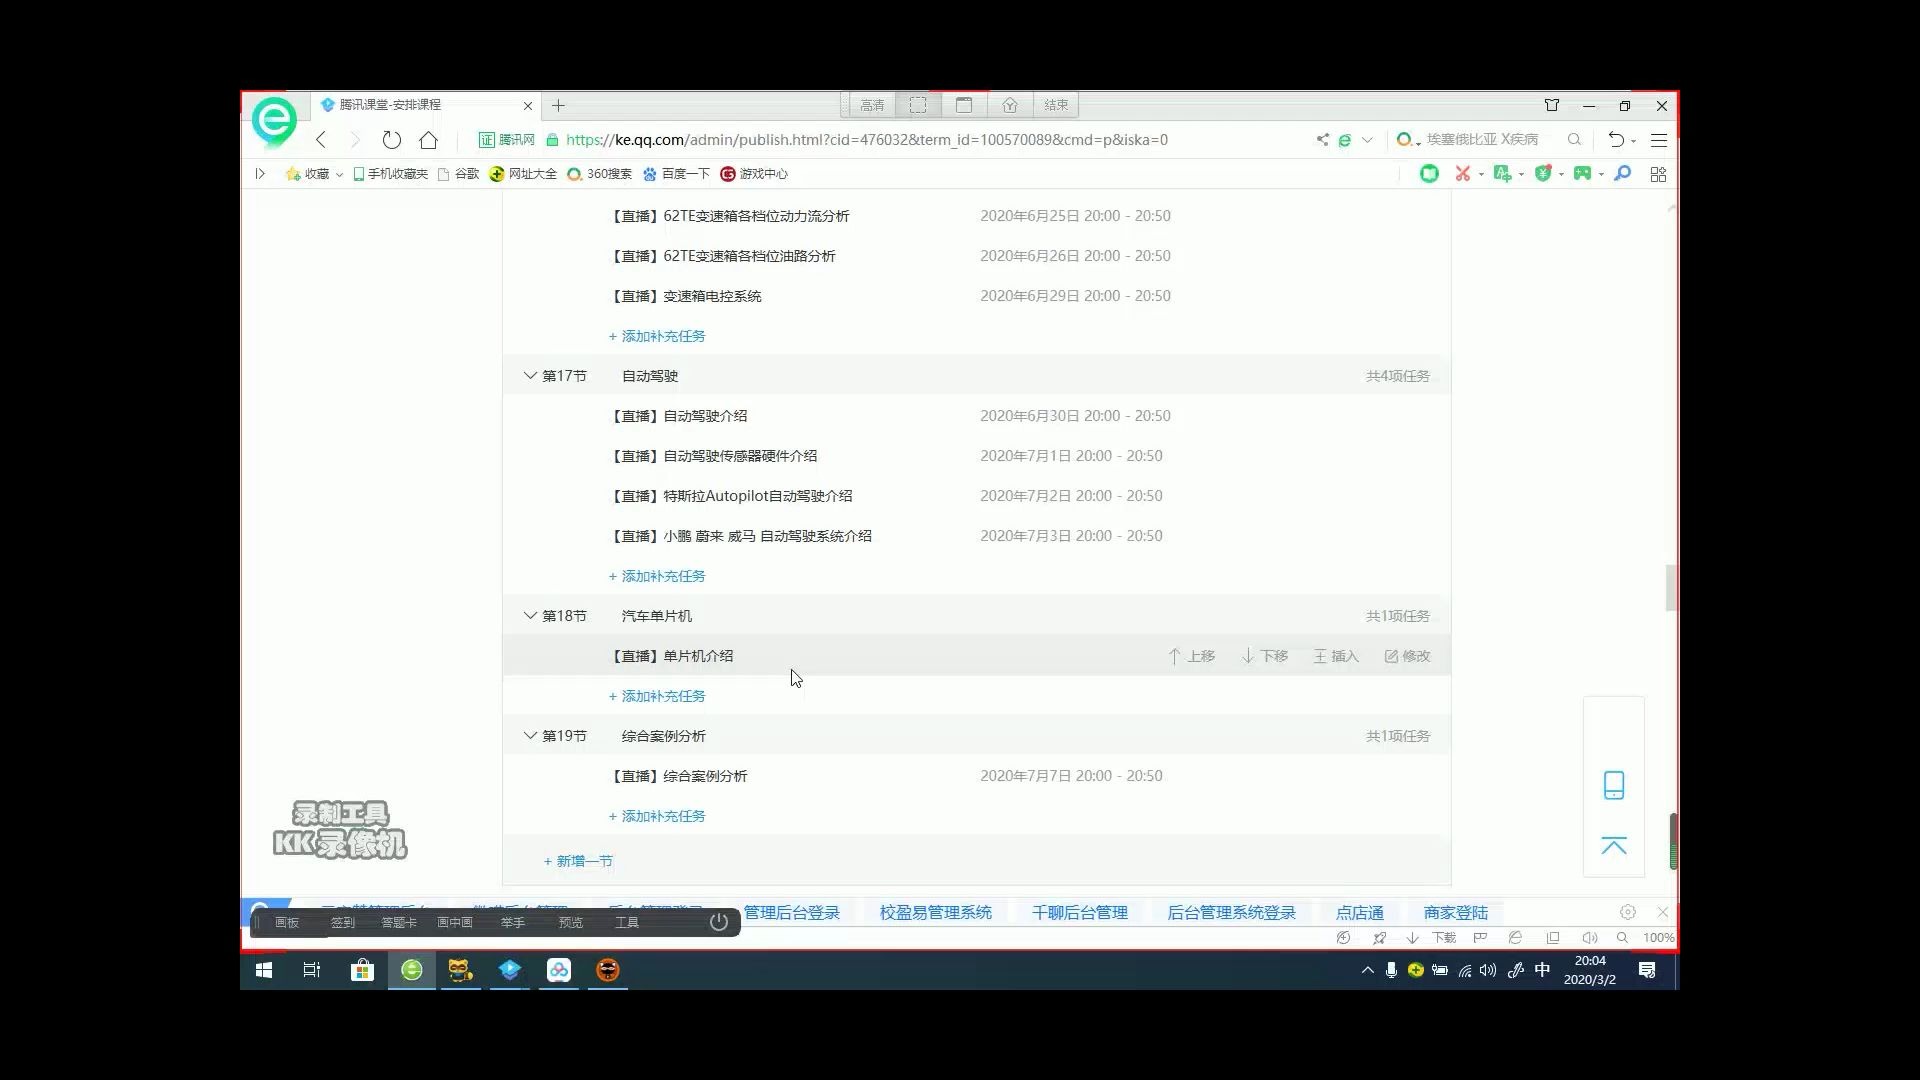Image resolution: width=1920 pixels, height=1080 pixels.
Task: Click 下移 for 单片机介绍 task
Action: click(1265, 656)
